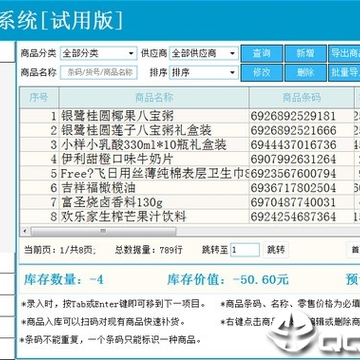
Task: Click barcode cell 6926892521666
Action: click(x=302, y=130)
